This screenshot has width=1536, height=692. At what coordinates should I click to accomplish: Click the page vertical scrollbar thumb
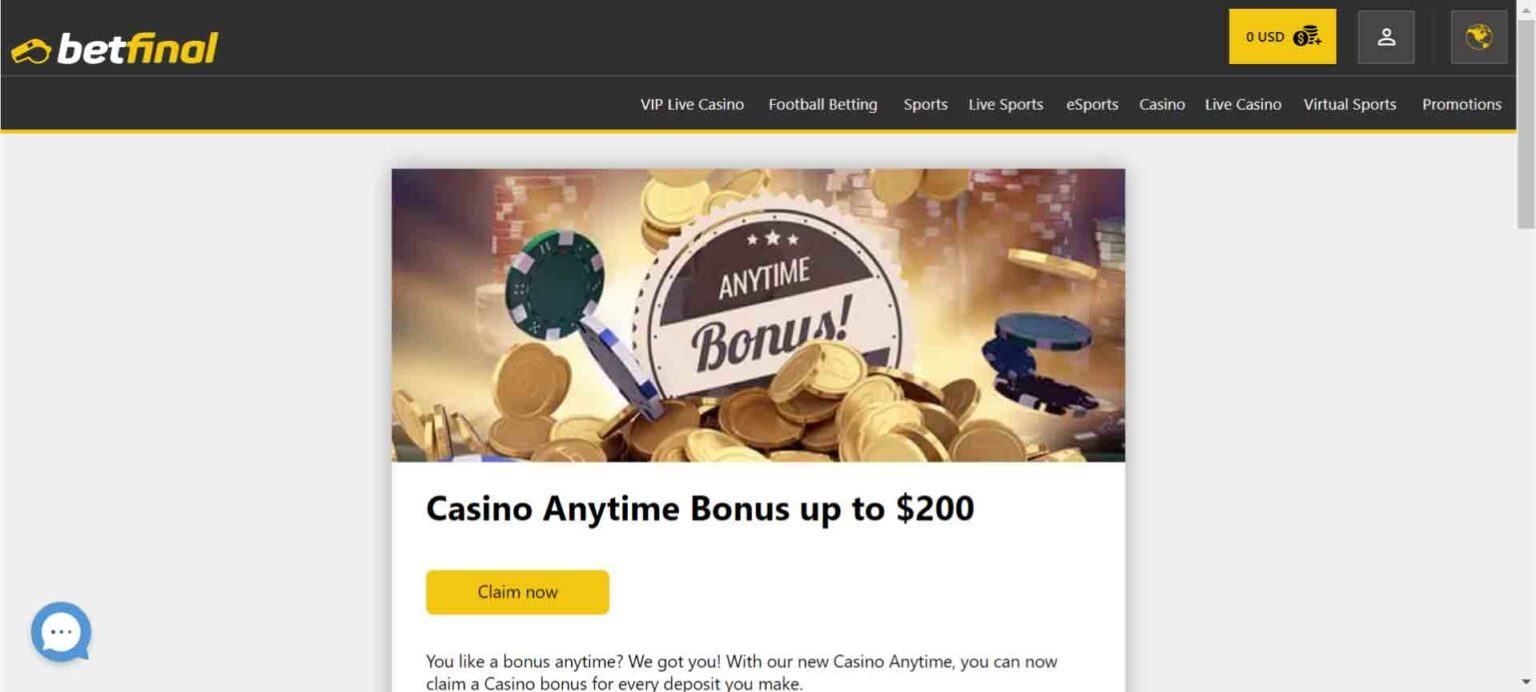pyautogui.click(x=1526, y=122)
